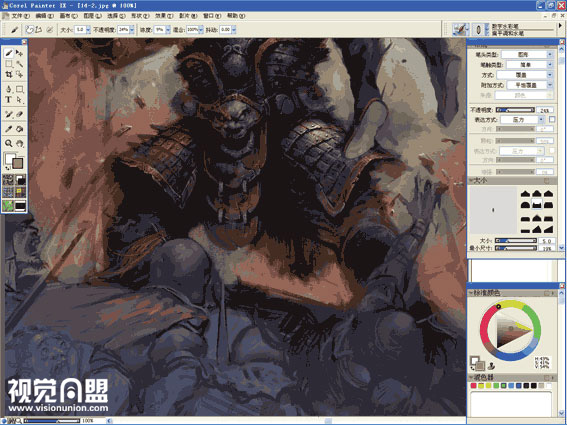Select the Shape Selection arrow tool
The width and height of the screenshot is (567, 425).
[20, 99]
